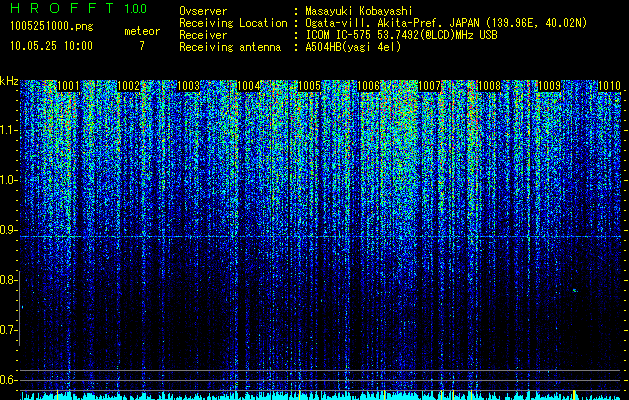Click the 0.7 frequency axis label

point(8,330)
